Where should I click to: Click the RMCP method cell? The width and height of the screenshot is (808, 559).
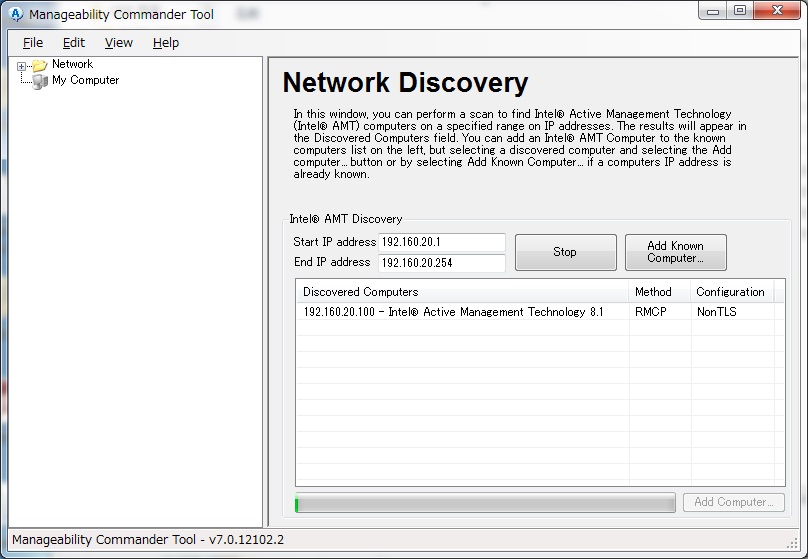point(650,312)
